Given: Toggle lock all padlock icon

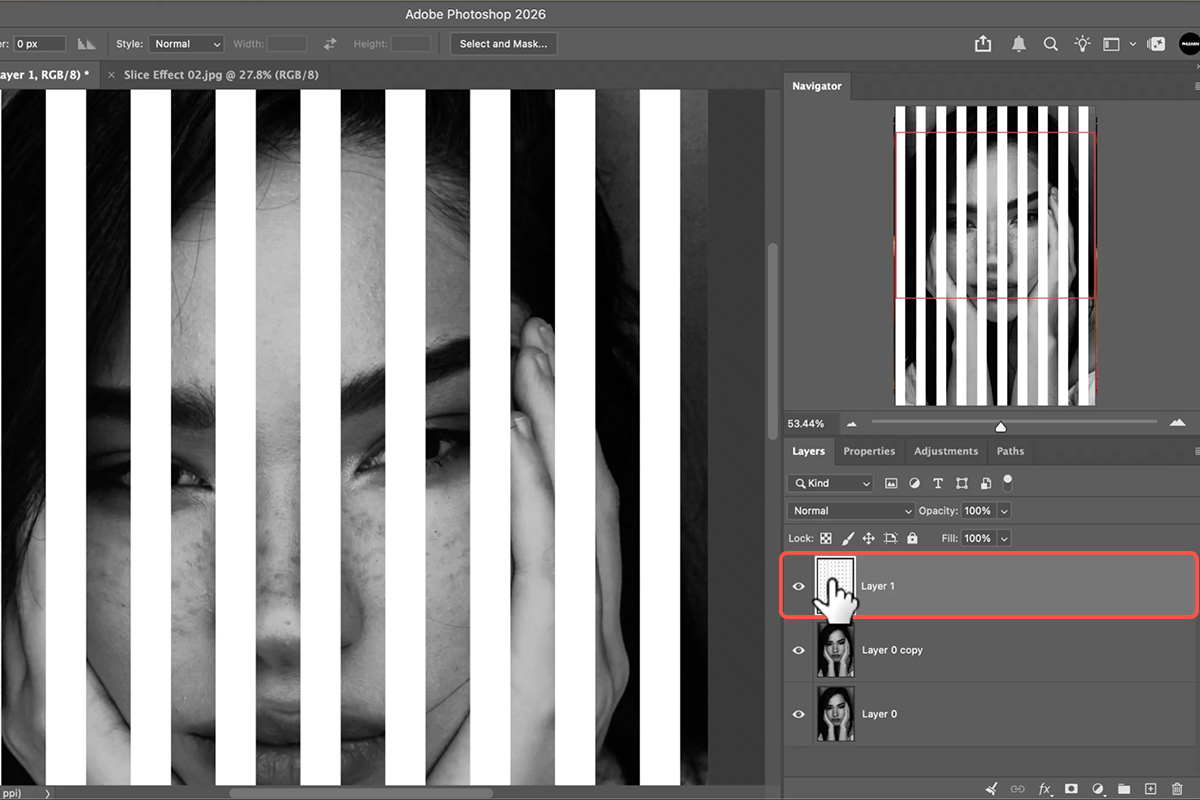Looking at the screenshot, I should (912, 538).
